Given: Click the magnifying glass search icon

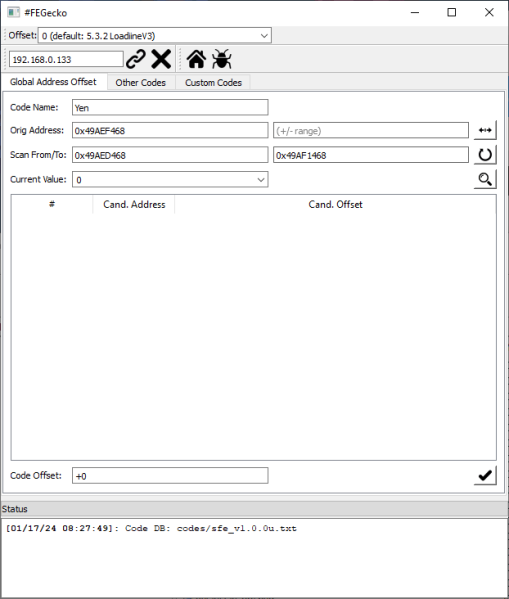Looking at the screenshot, I should tap(485, 179).
